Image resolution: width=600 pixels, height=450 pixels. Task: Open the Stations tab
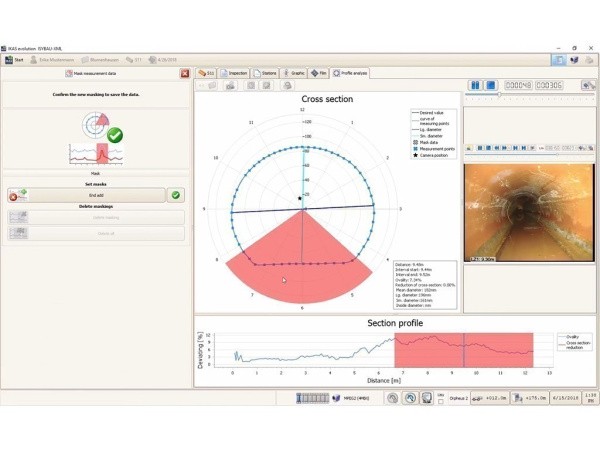coord(266,73)
